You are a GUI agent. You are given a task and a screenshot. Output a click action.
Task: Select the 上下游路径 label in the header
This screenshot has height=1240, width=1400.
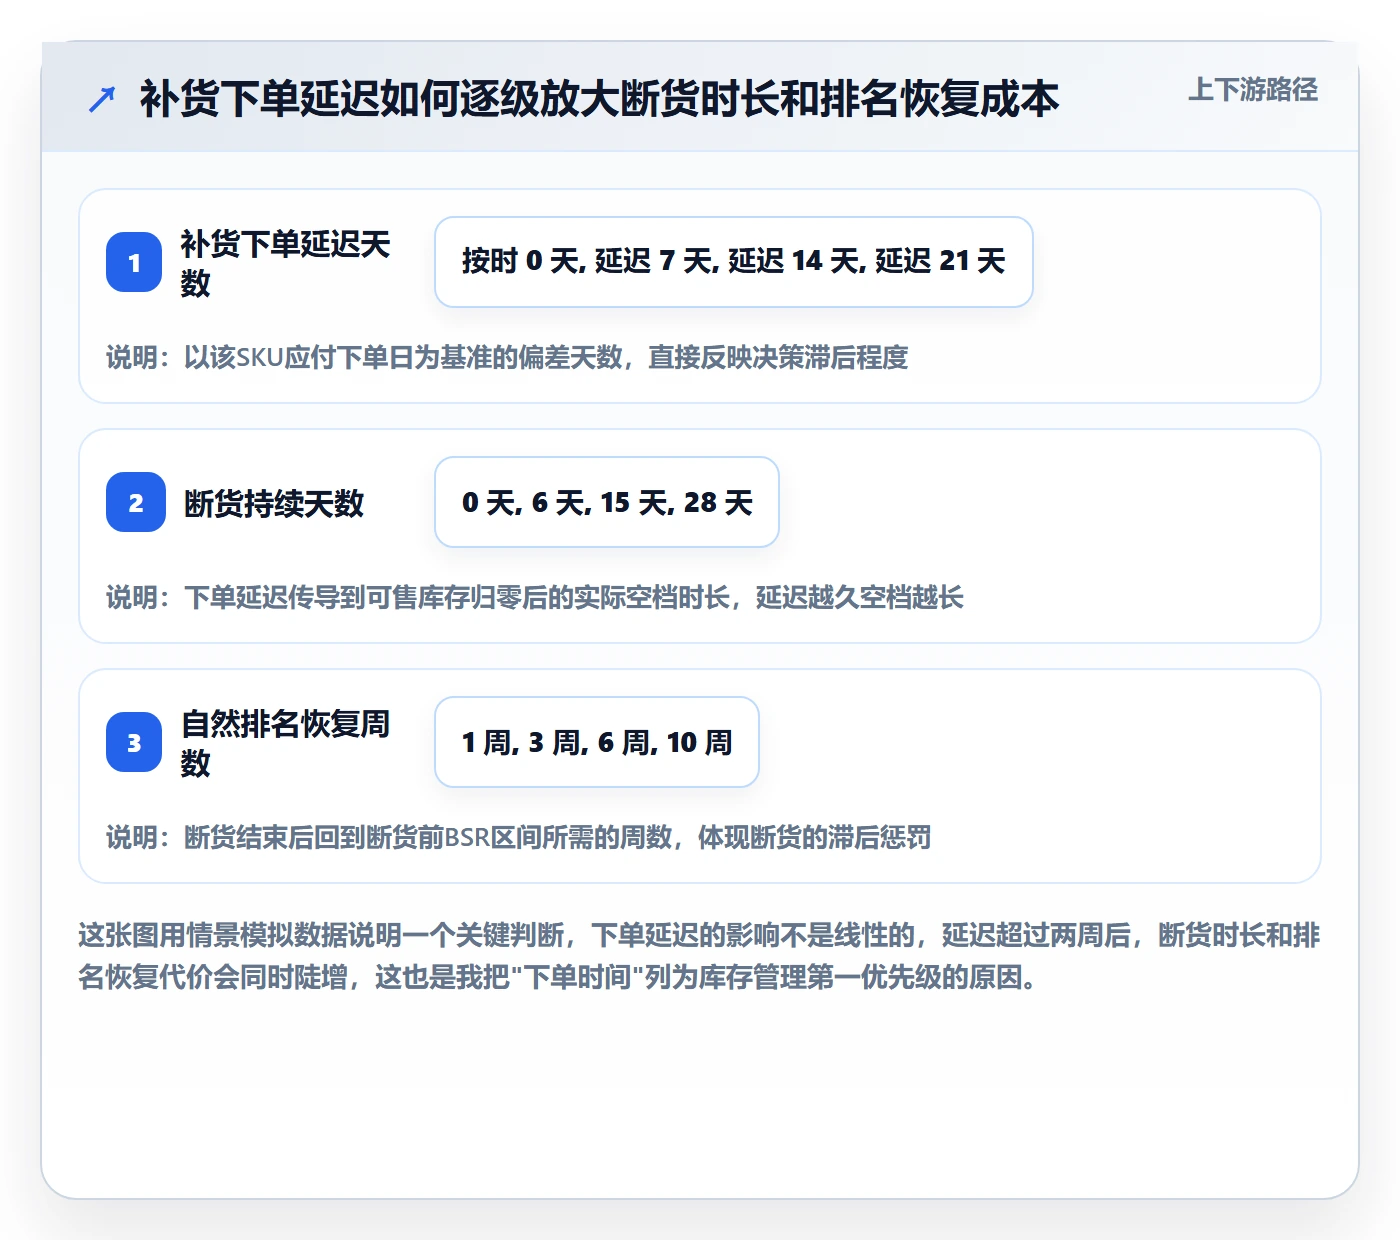coord(1253,90)
